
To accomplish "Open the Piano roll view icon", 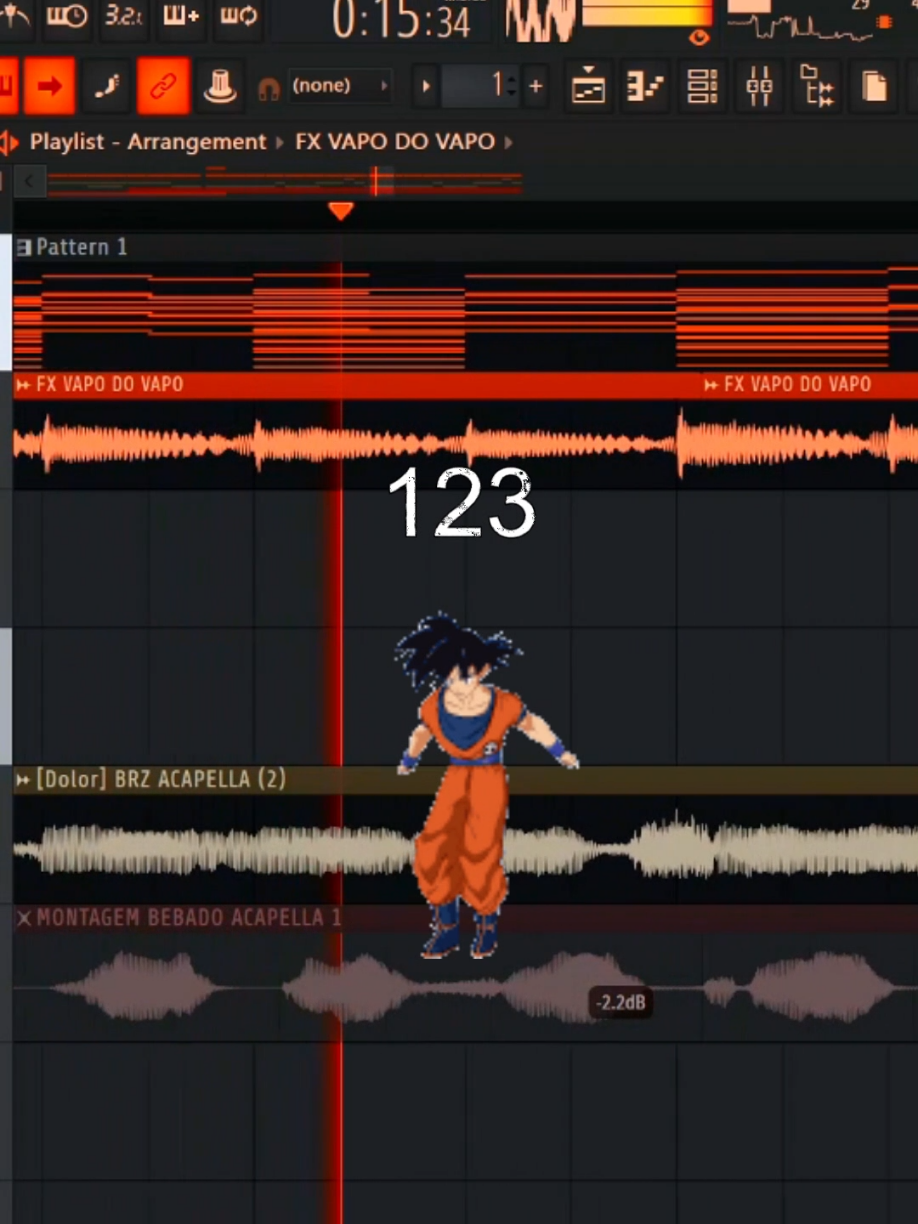I will (645, 87).
